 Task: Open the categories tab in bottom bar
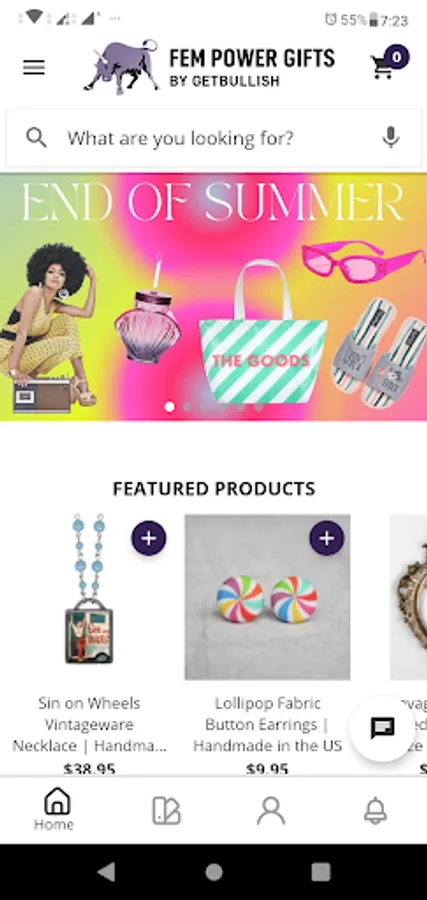click(x=166, y=811)
